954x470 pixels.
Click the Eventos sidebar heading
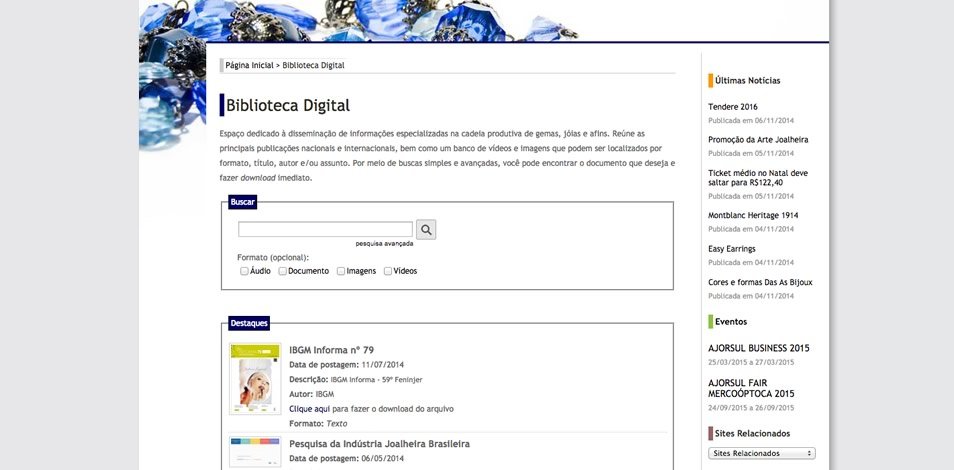coord(731,321)
